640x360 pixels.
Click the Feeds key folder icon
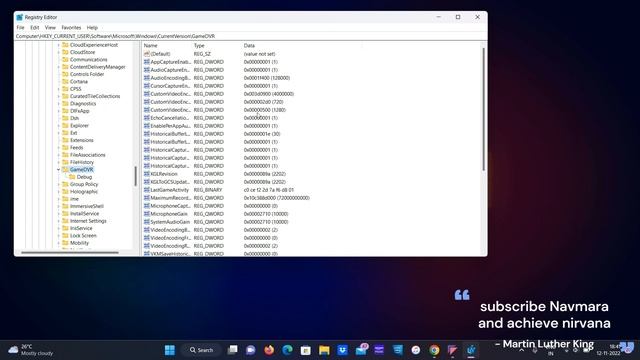coord(65,147)
